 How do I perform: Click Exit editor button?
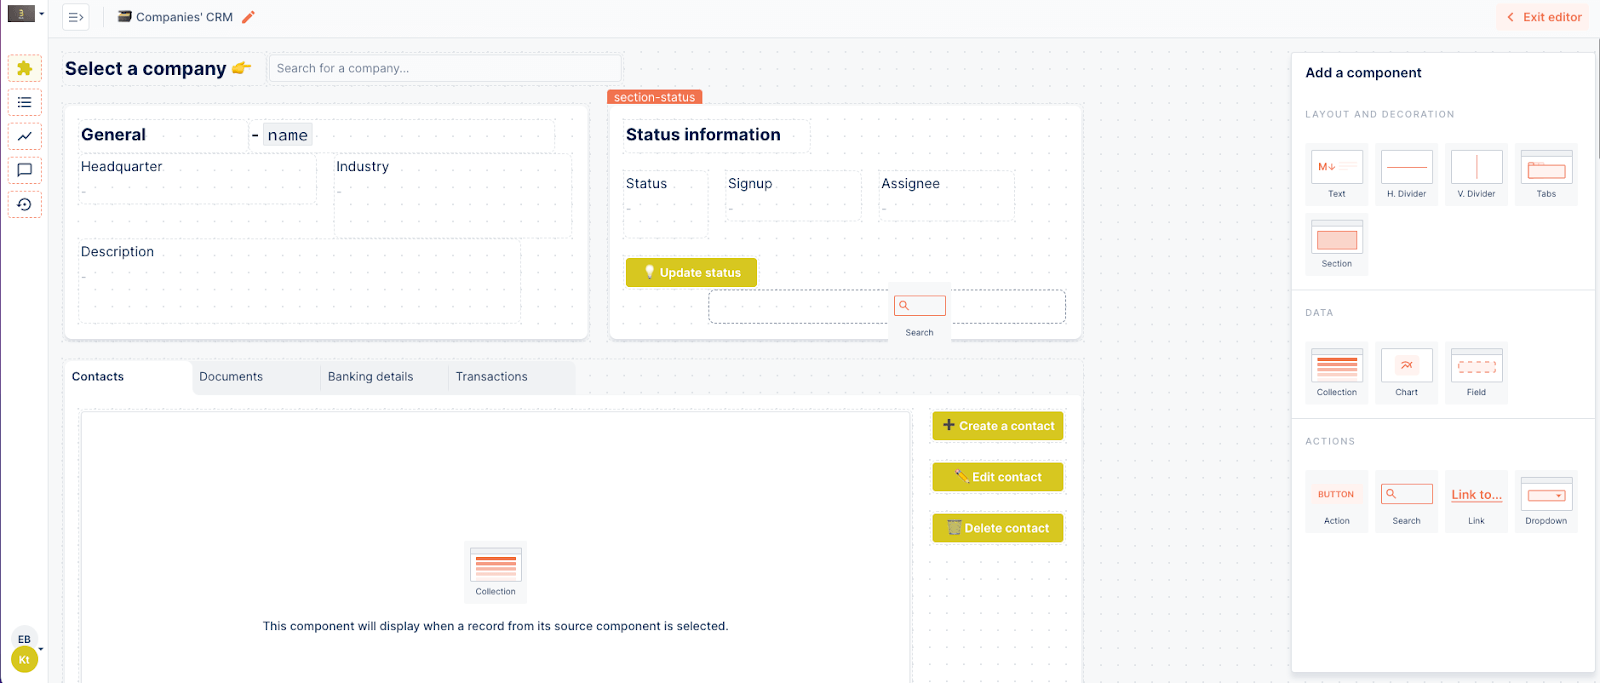pos(1544,17)
